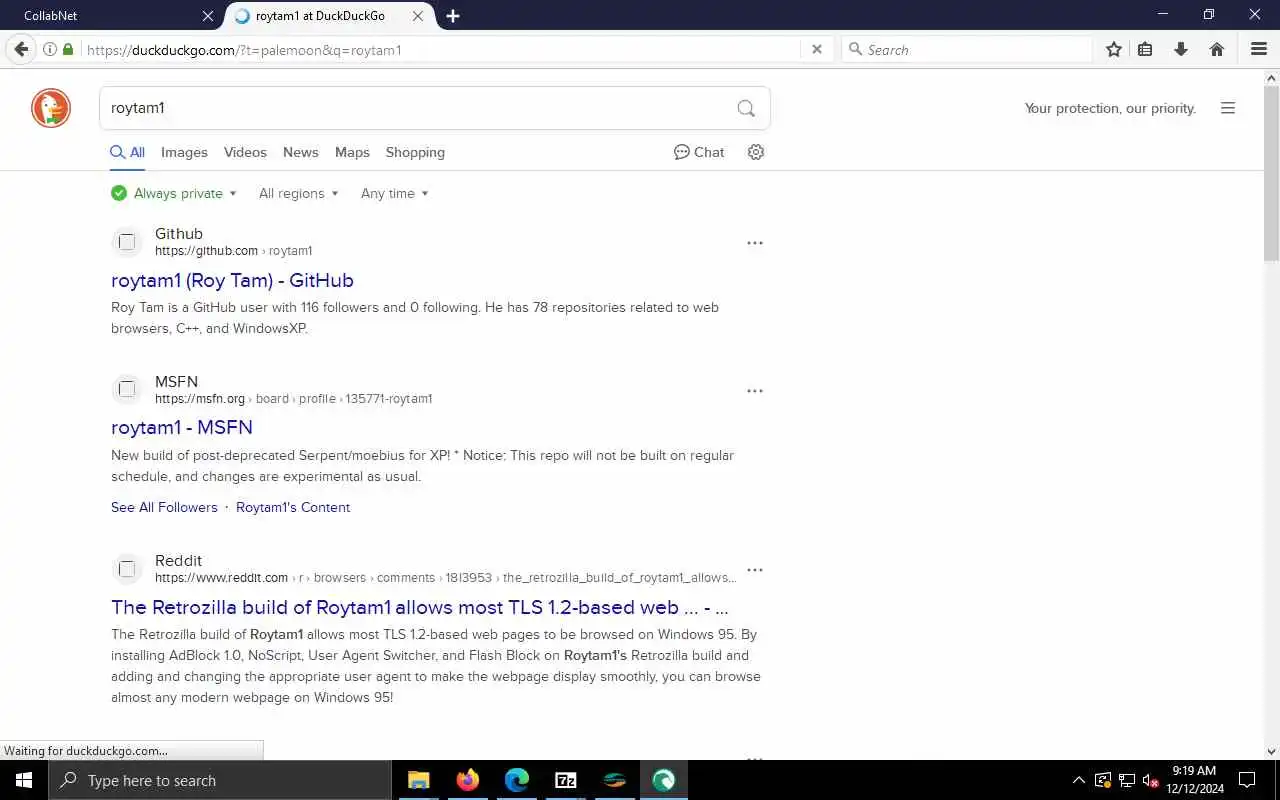Image resolution: width=1280 pixels, height=800 pixels.
Task: Open Windows Start menu
Action: point(24,780)
